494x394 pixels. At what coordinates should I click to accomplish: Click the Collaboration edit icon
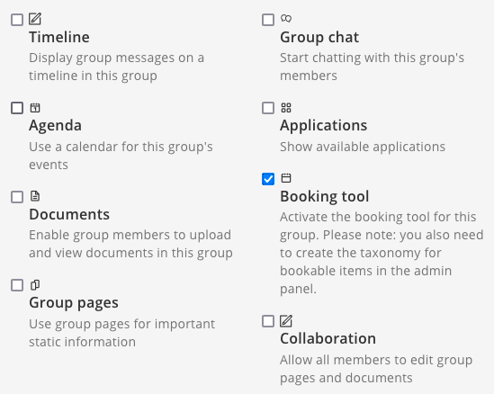286,321
